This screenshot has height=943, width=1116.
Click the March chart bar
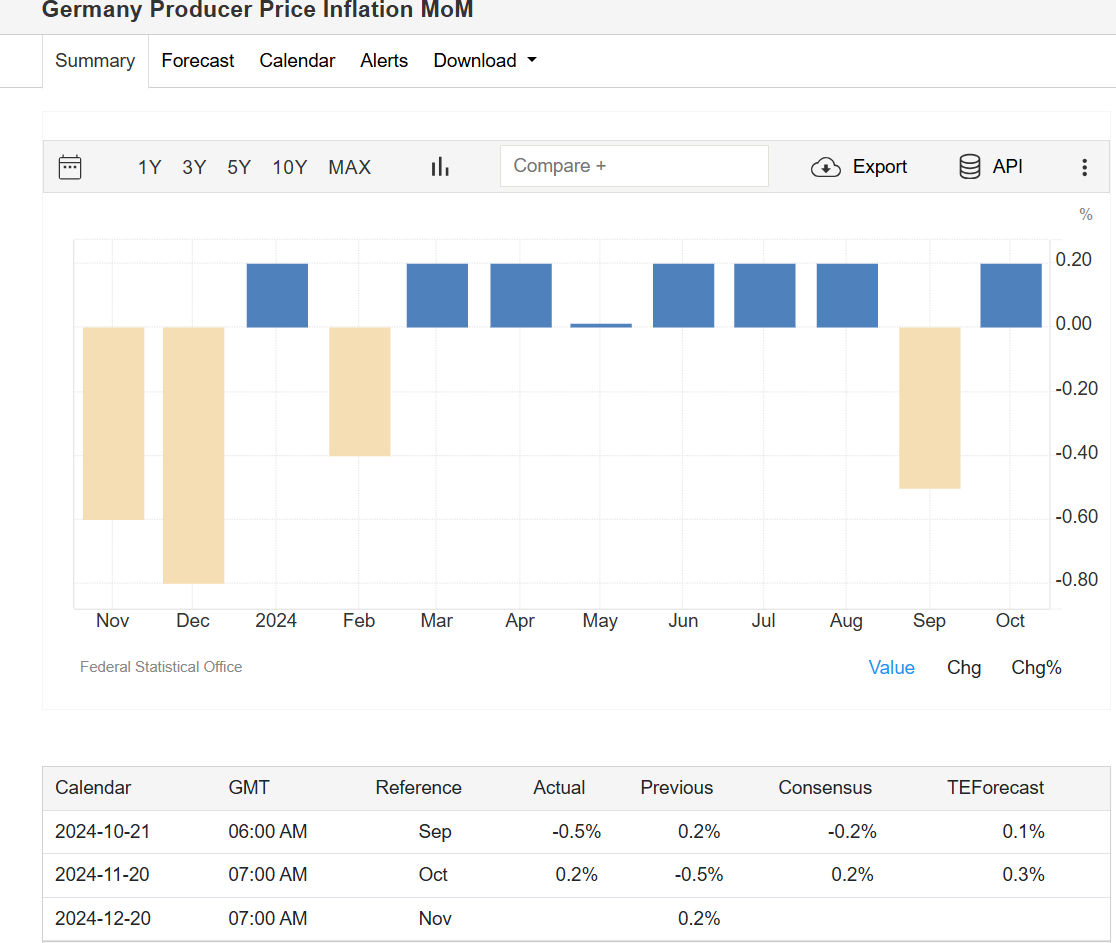(x=437, y=295)
